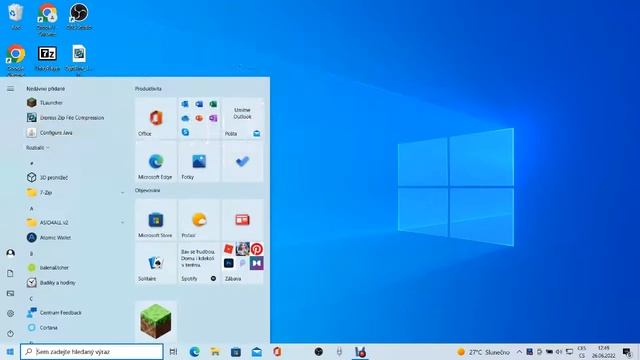Open the Spotify tile

coord(199,263)
